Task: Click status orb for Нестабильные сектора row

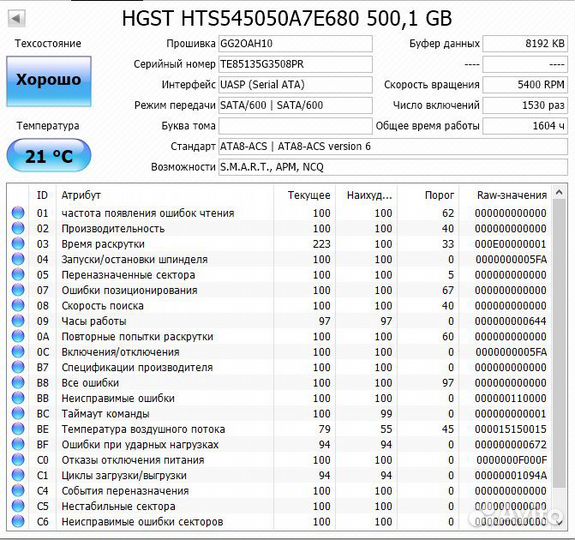Action: pyautogui.click(x=18, y=506)
